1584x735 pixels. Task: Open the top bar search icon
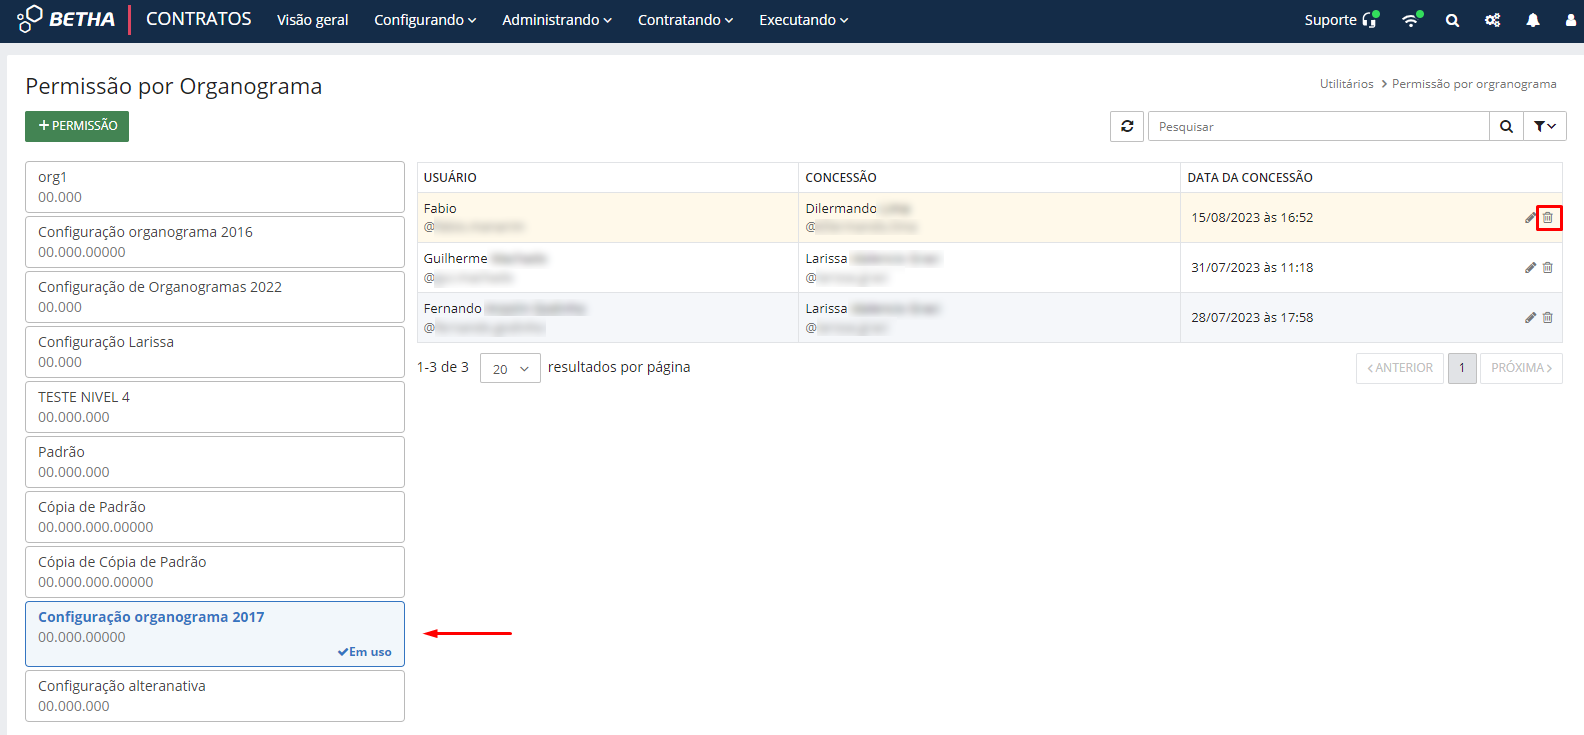1452,20
